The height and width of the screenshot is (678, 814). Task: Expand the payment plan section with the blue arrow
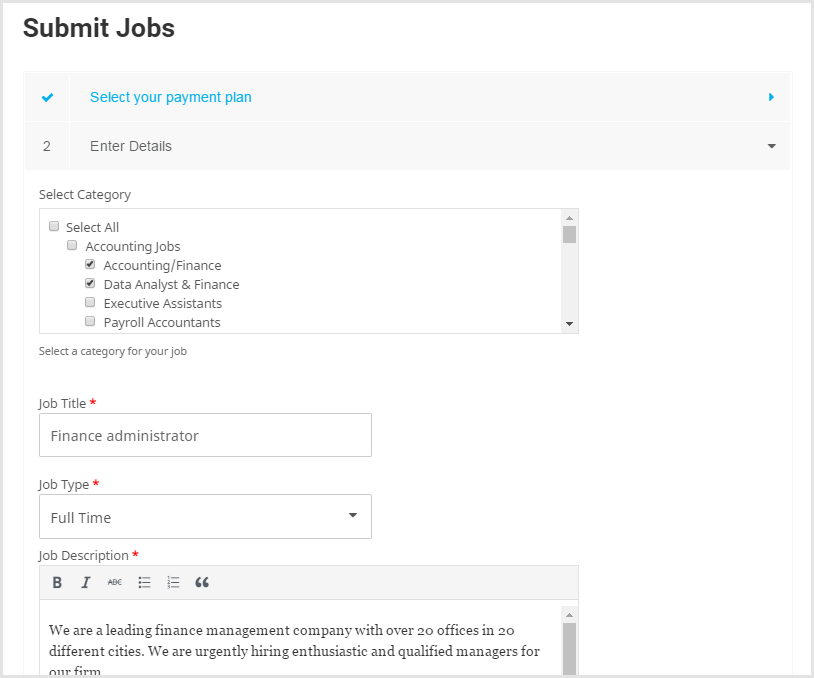[771, 97]
